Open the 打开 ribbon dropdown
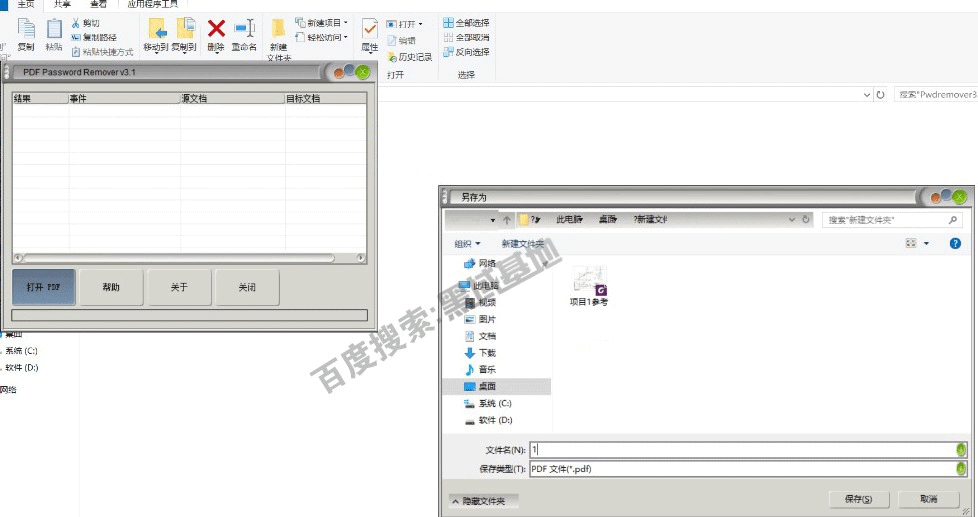Screen dimensions: 978x517 (404, 24)
